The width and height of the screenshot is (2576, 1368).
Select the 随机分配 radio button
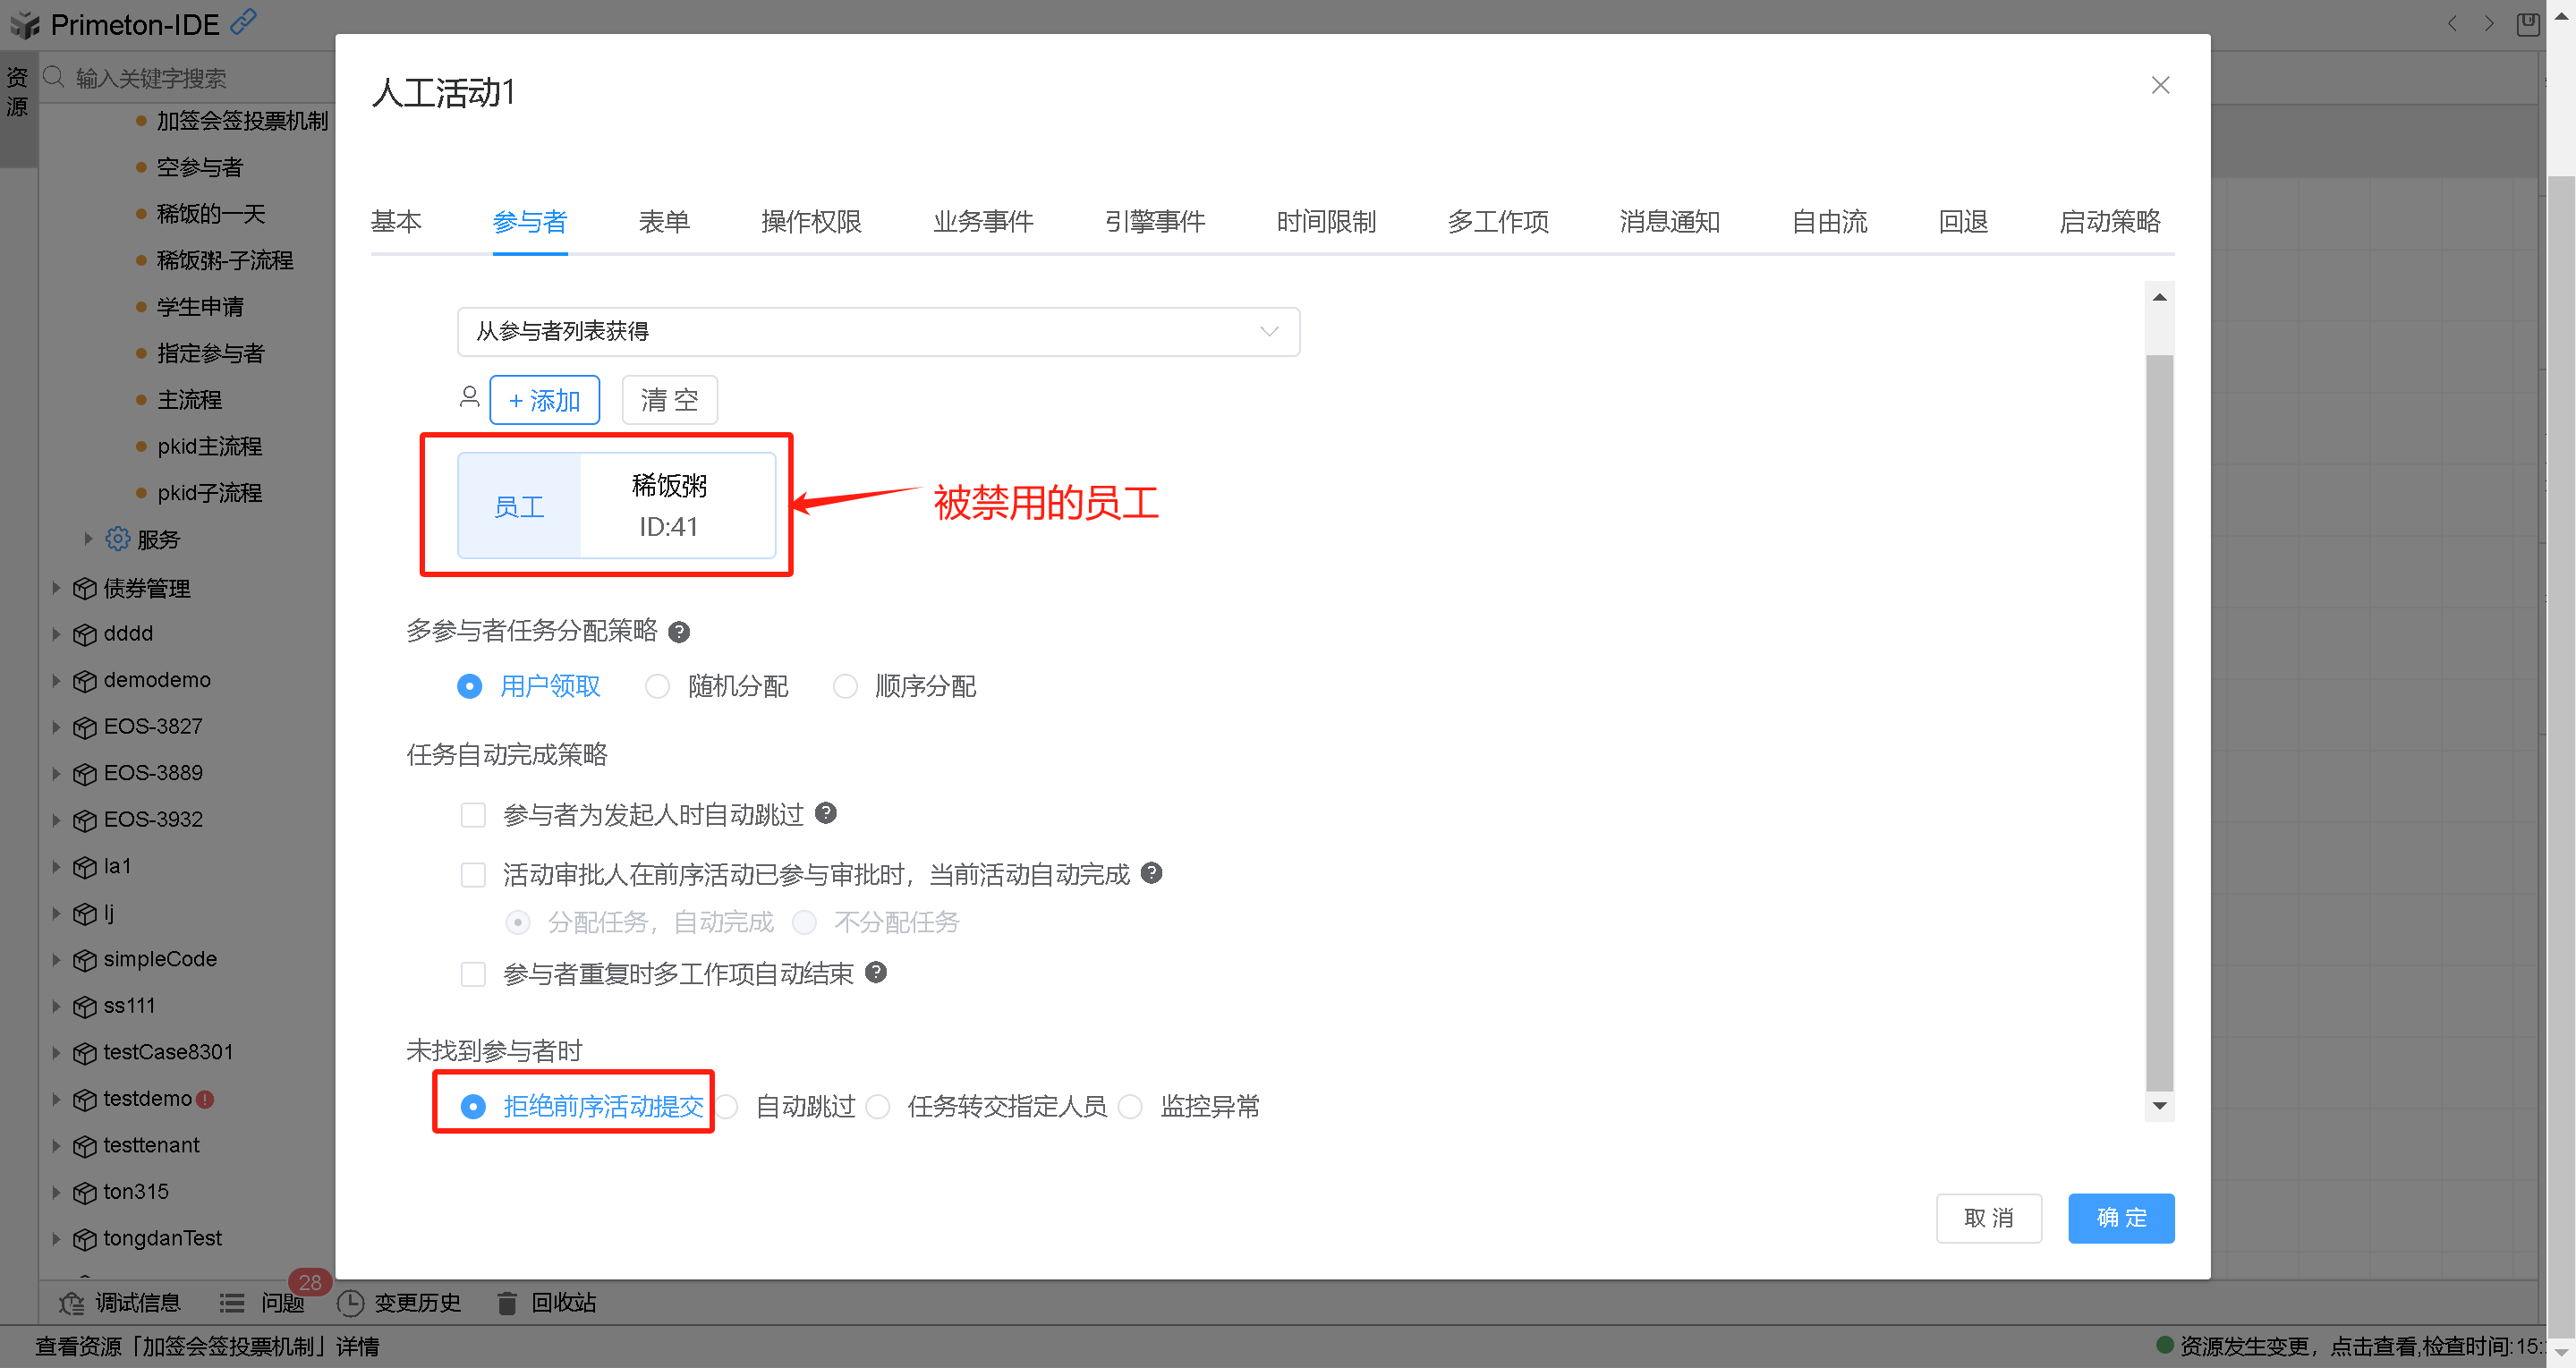point(657,687)
